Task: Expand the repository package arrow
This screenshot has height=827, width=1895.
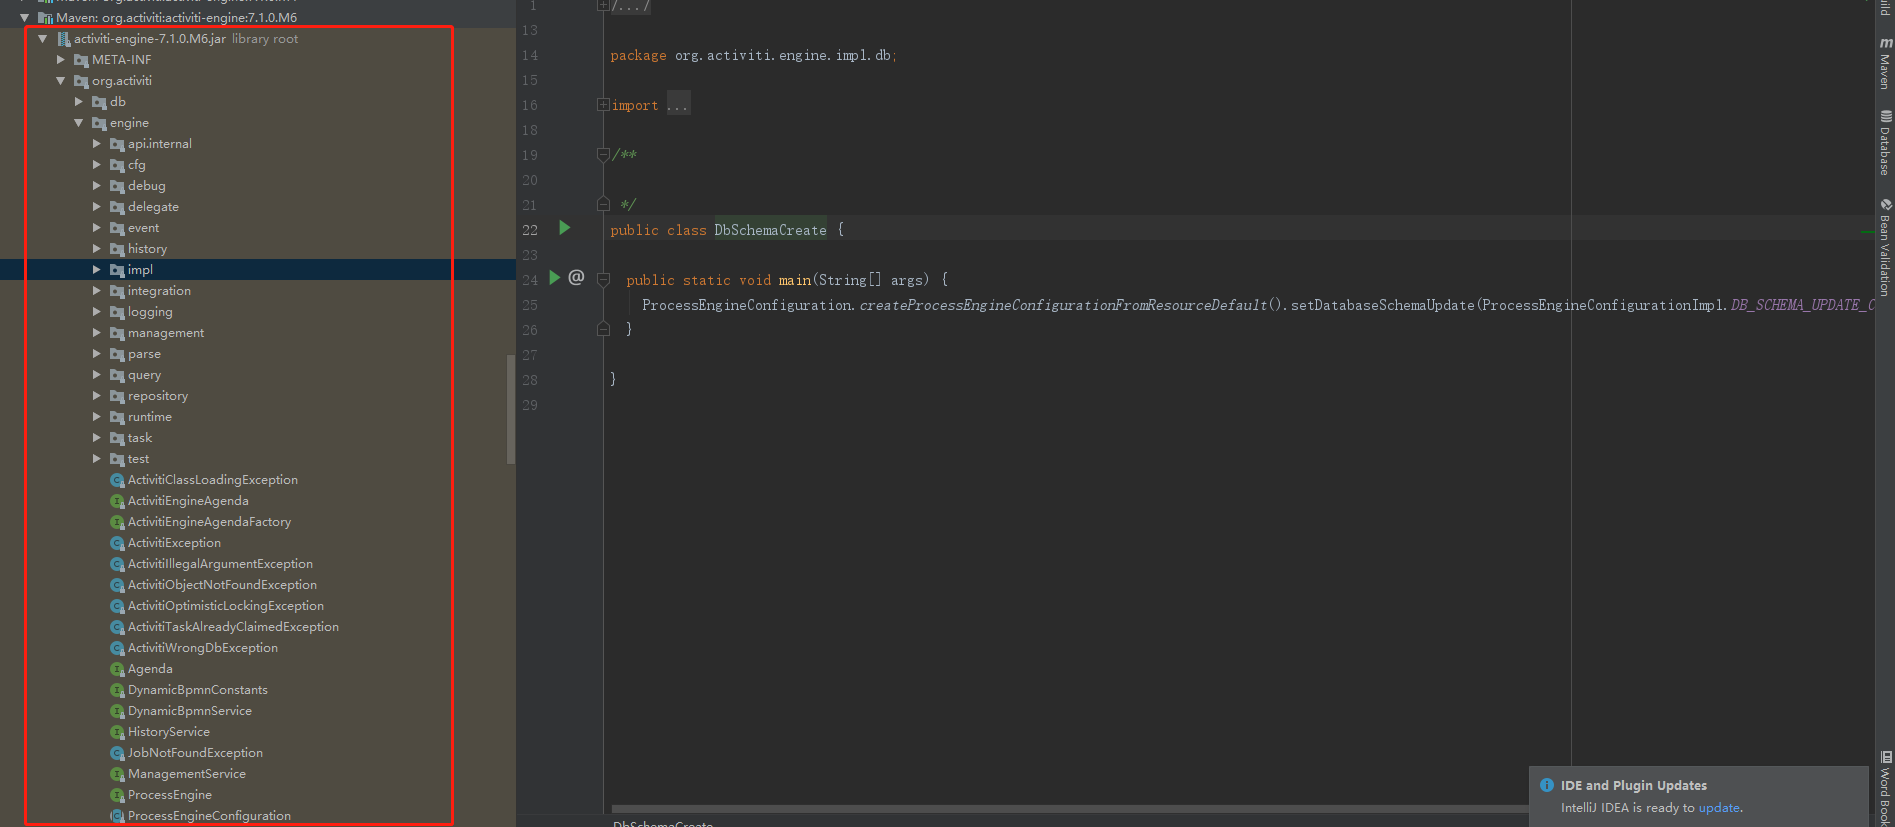Action: 96,396
